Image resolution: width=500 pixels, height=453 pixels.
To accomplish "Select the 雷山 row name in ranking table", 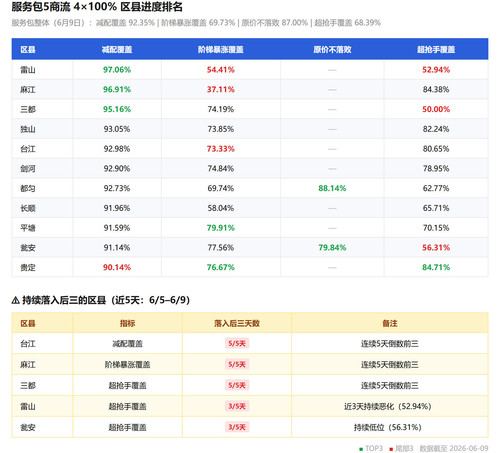I will pos(28,70).
